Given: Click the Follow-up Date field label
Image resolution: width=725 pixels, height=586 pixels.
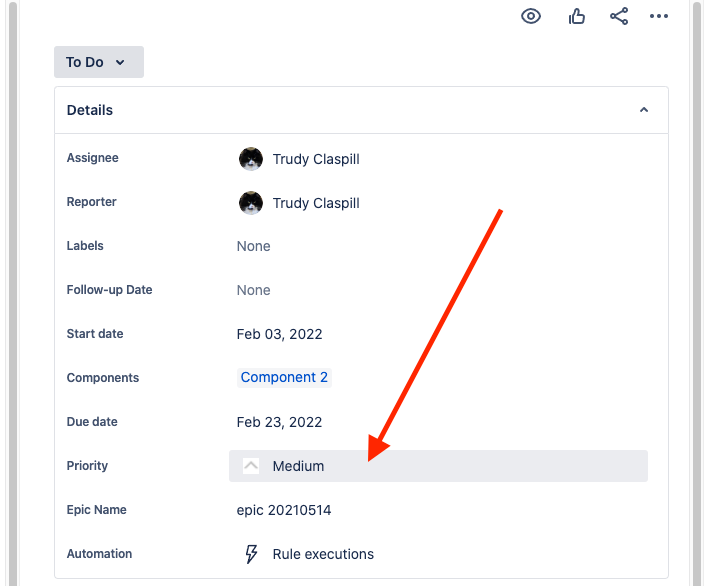Looking at the screenshot, I should (x=110, y=290).
